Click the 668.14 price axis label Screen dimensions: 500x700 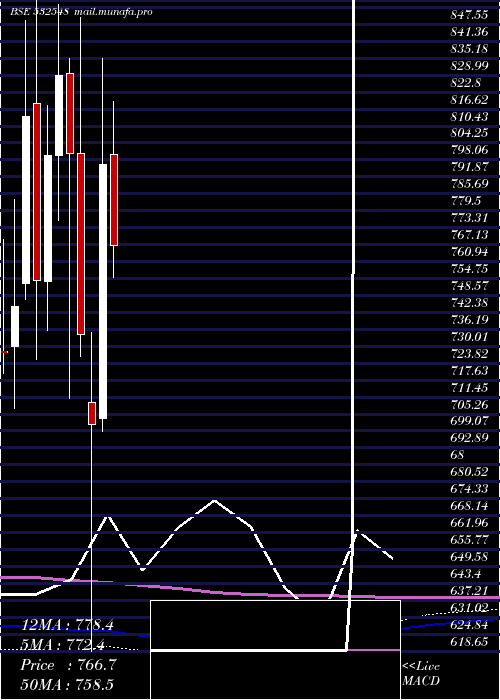(x=469, y=506)
